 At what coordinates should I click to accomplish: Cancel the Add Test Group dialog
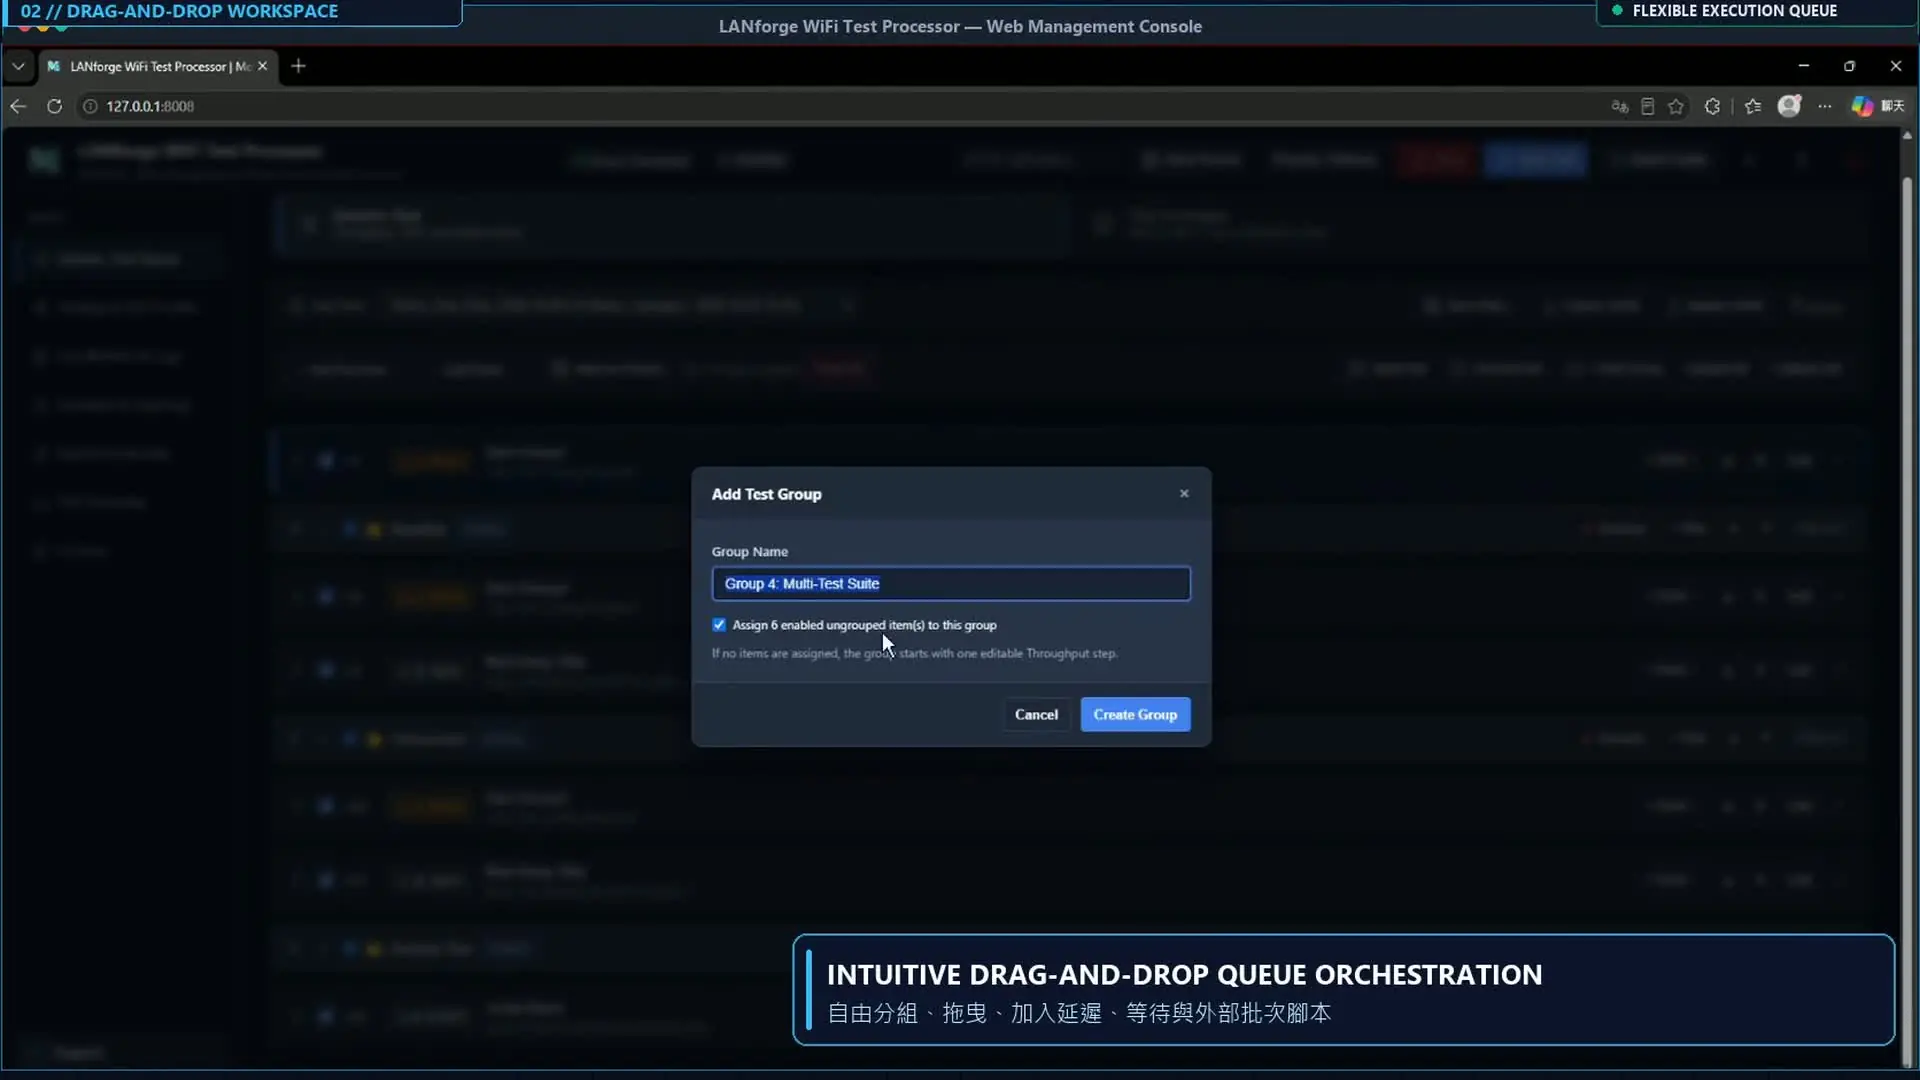[x=1036, y=714]
